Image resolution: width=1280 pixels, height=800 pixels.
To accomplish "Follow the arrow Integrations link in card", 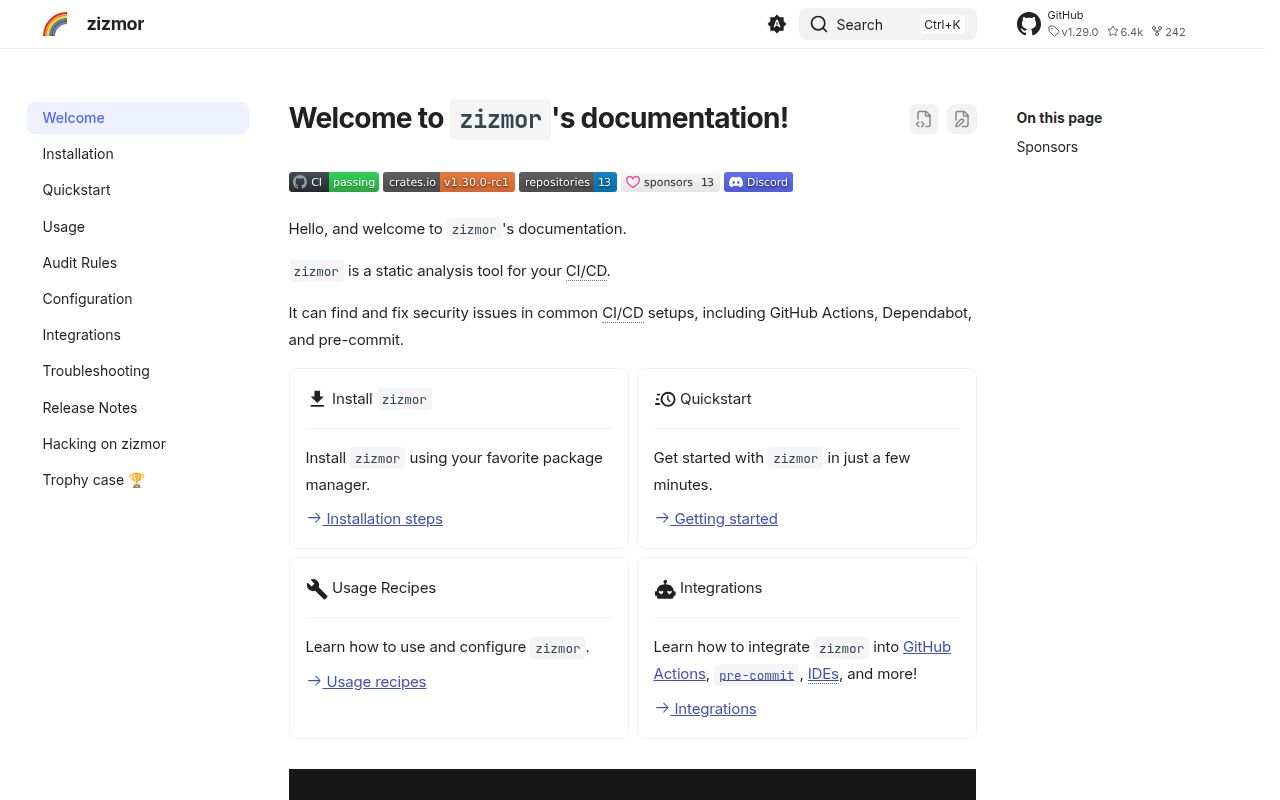I will [x=705, y=709].
